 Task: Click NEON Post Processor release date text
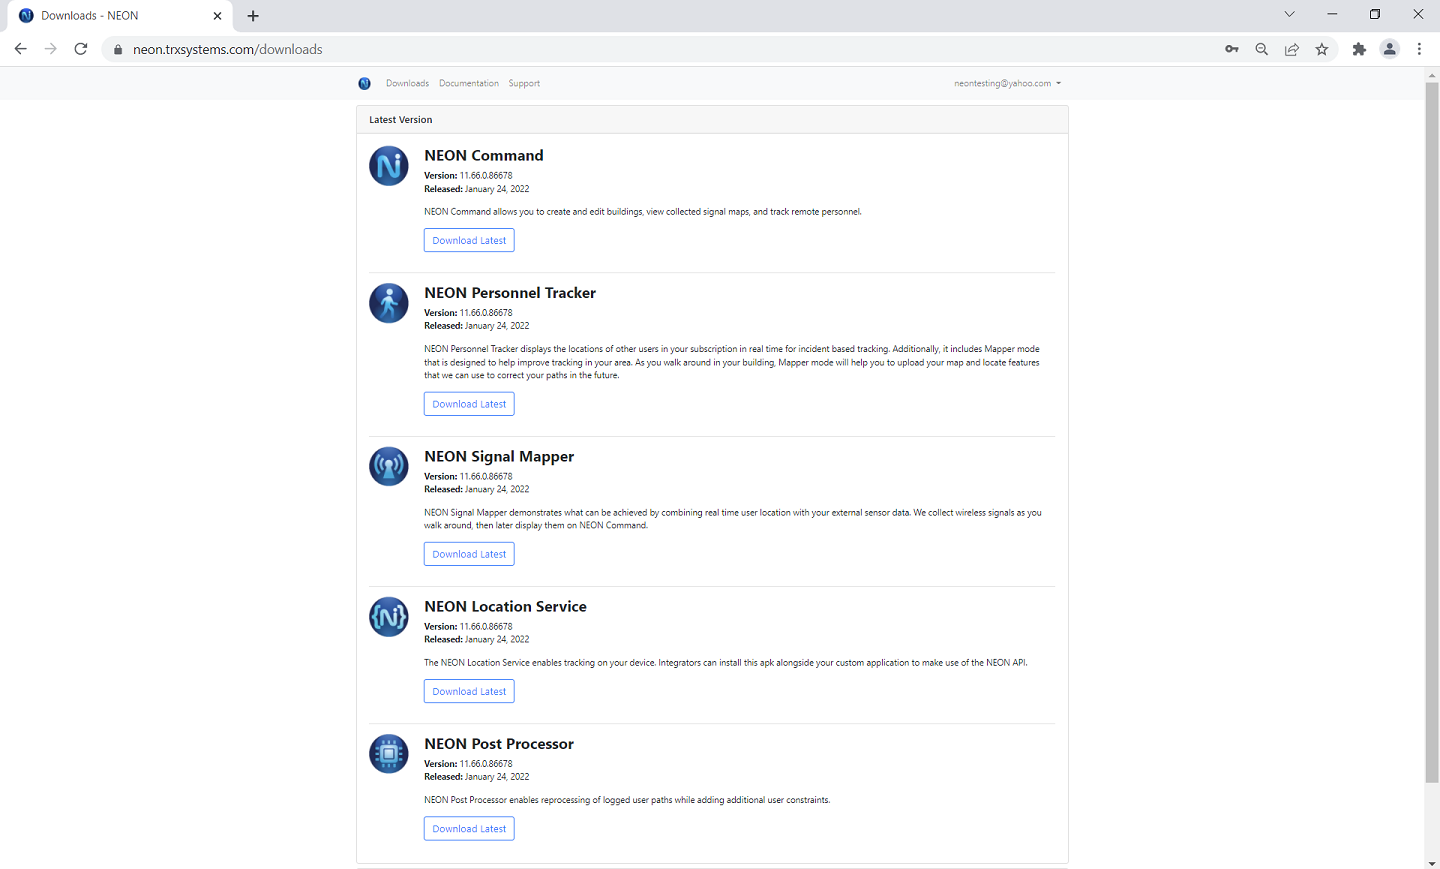click(477, 777)
